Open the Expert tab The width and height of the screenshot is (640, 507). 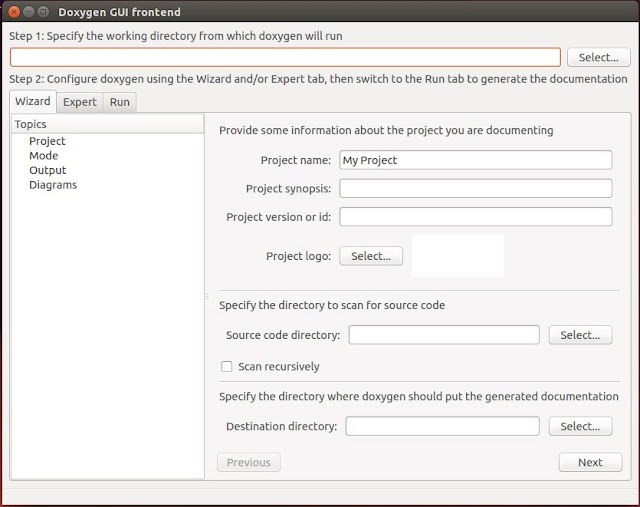point(80,102)
